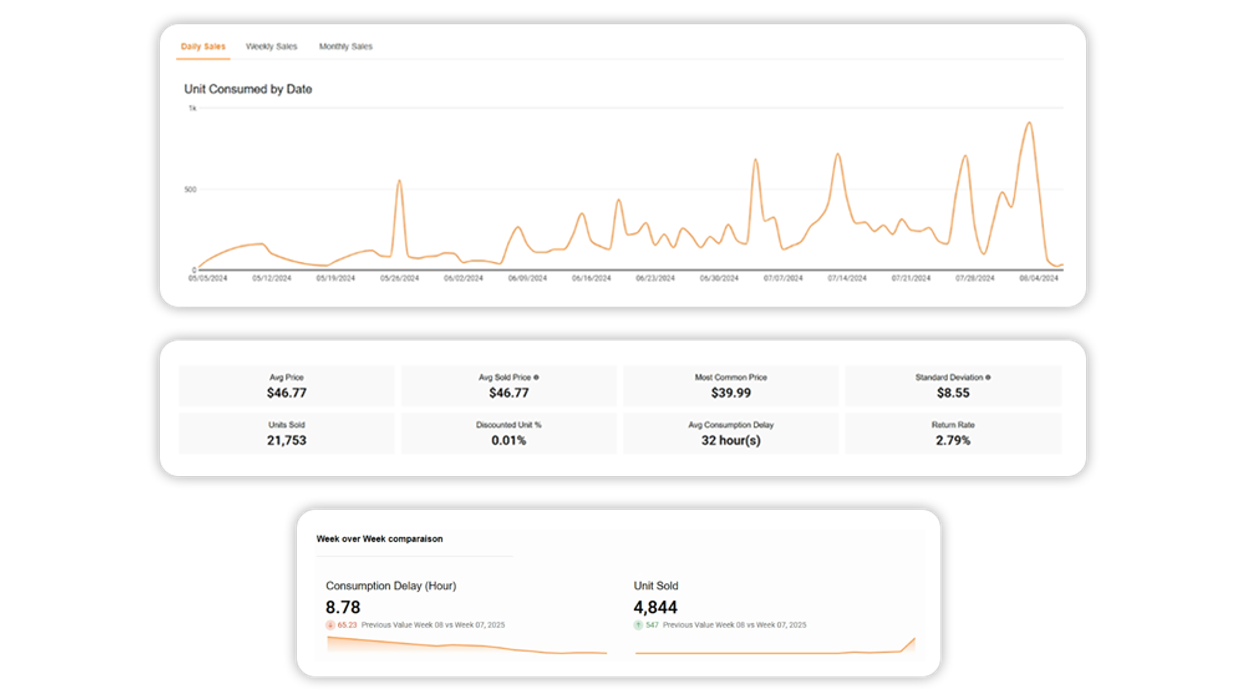Switch to the Monthly Sales tab
This screenshot has width=1245, height=700.
coord(345,46)
